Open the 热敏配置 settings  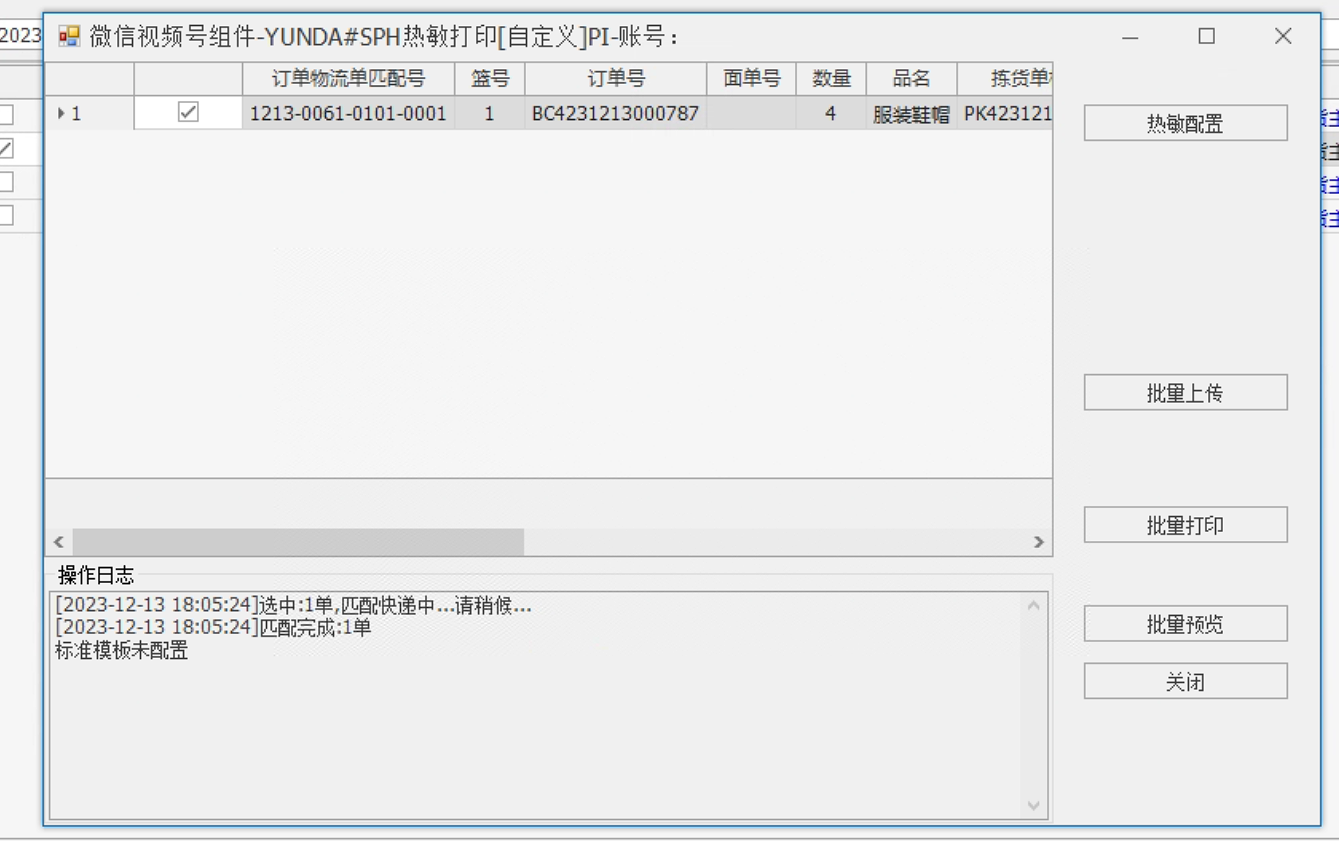tap(1185, 123)
